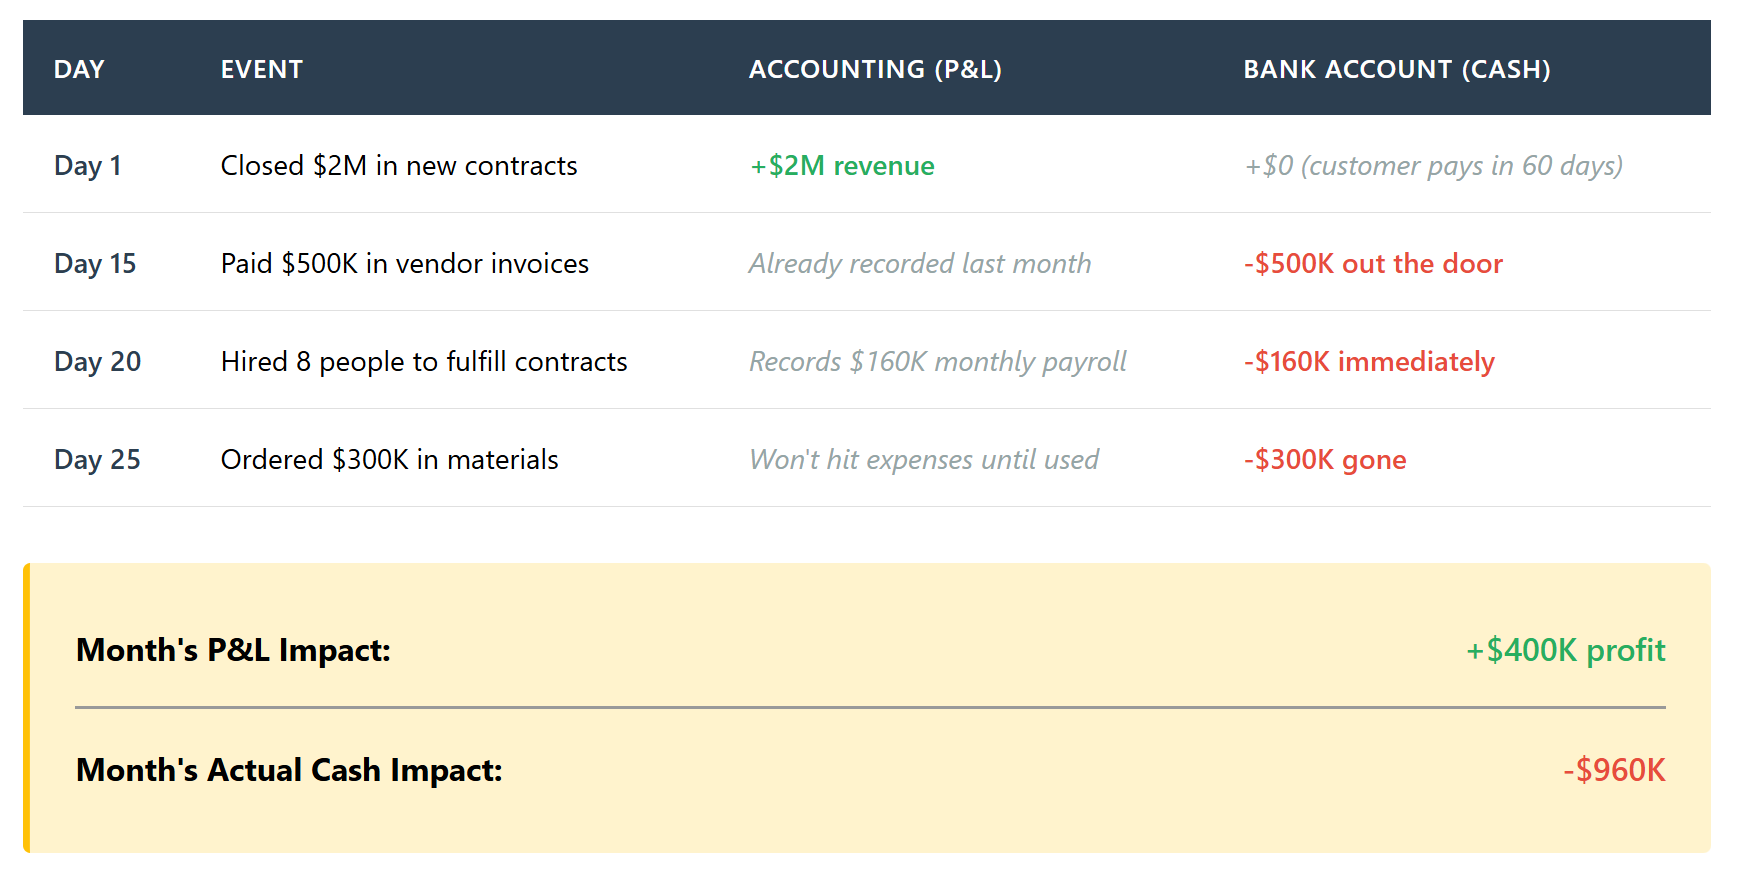This screenshot has width=1742, height=872.
Task: Click the EVENT column header
Action: click(x=261, y=69)
